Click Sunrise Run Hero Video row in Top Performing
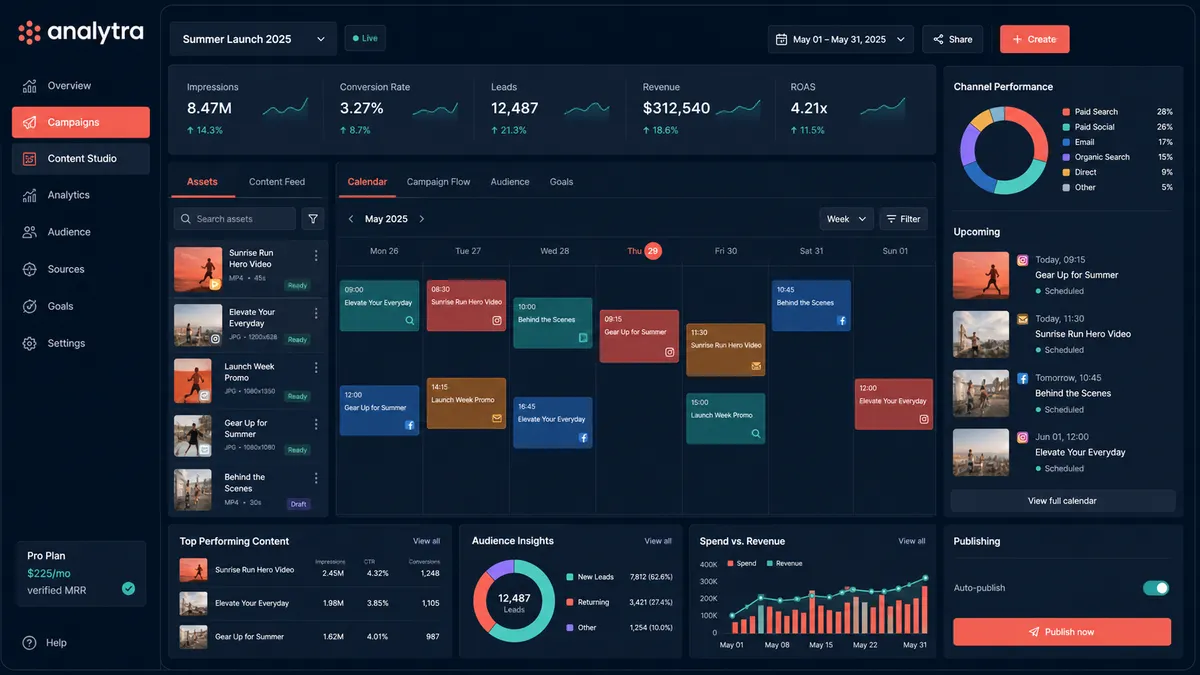The width and height of the screenshot is (1200, 675). tap(310, 570)
